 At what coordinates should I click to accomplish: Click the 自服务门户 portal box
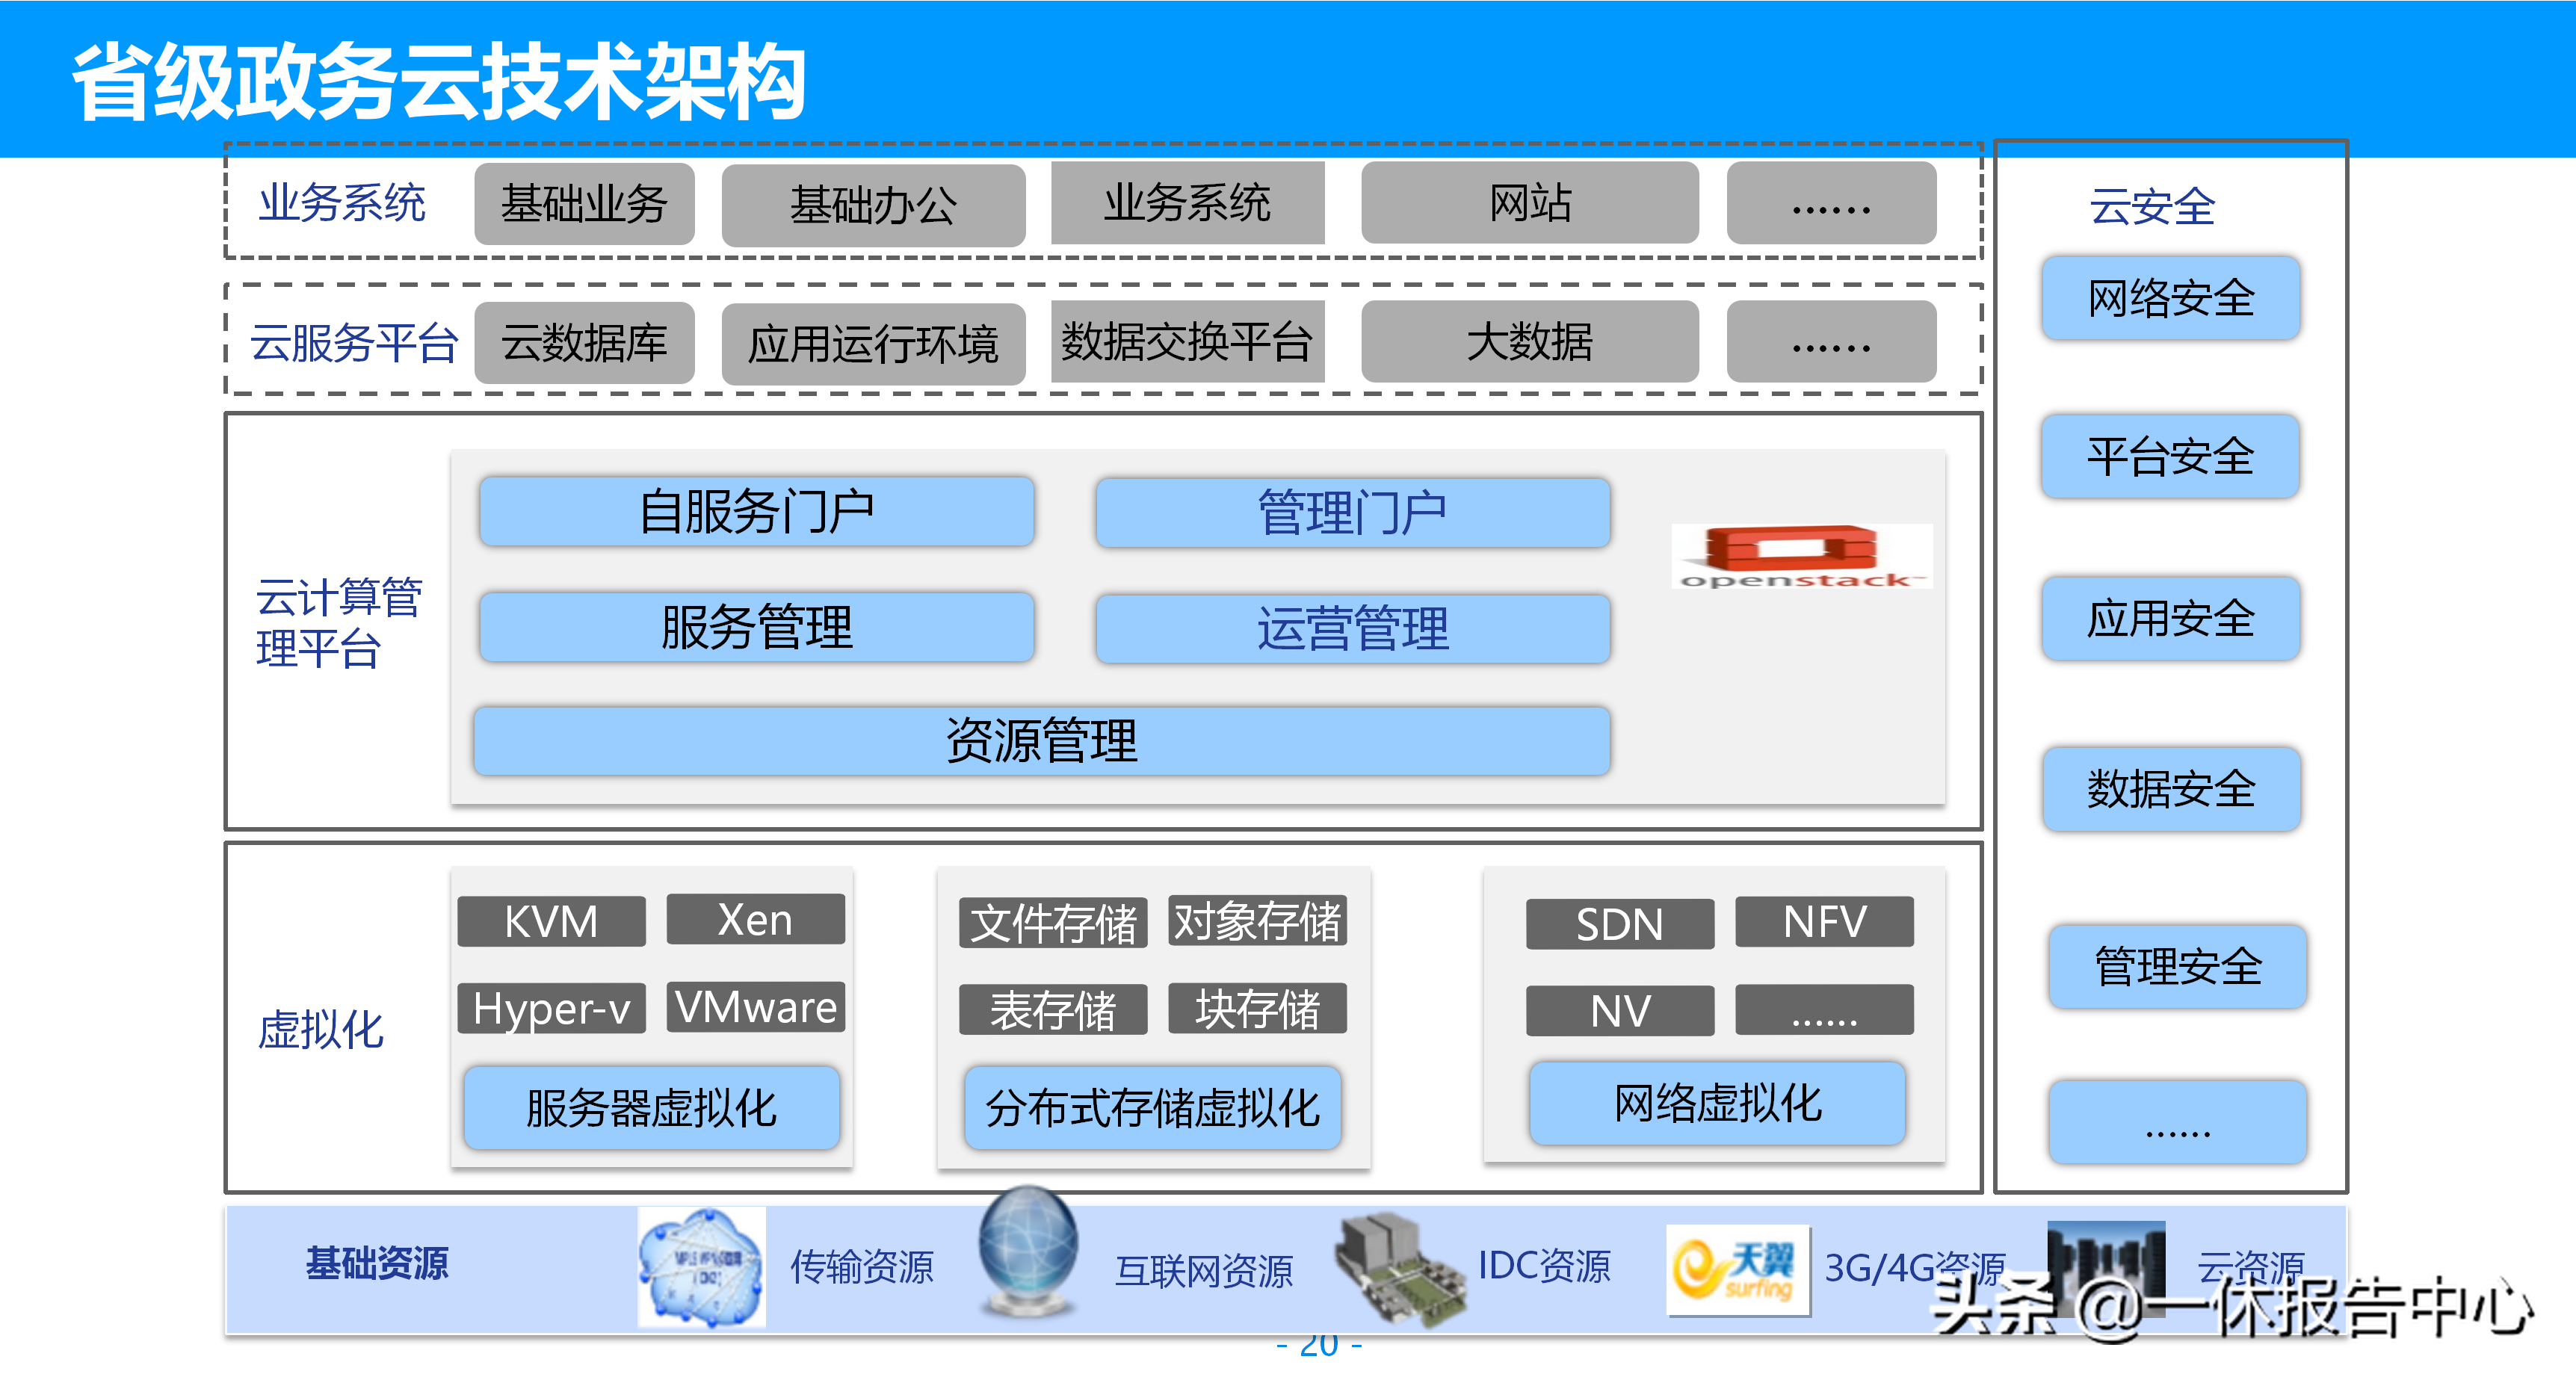[756, 512]
